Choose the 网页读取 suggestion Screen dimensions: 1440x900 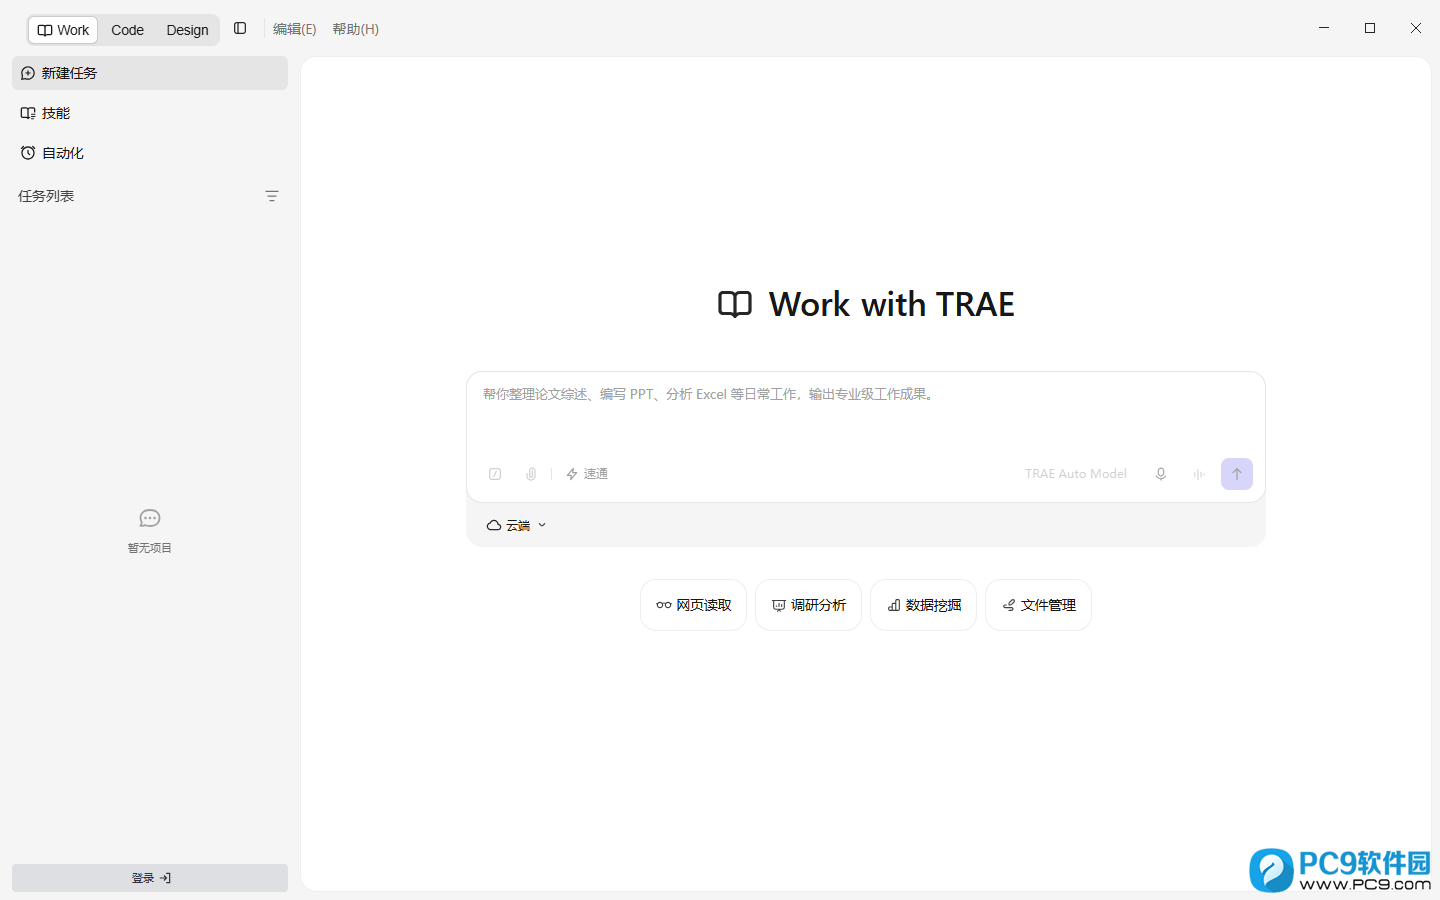click(693, 605)
